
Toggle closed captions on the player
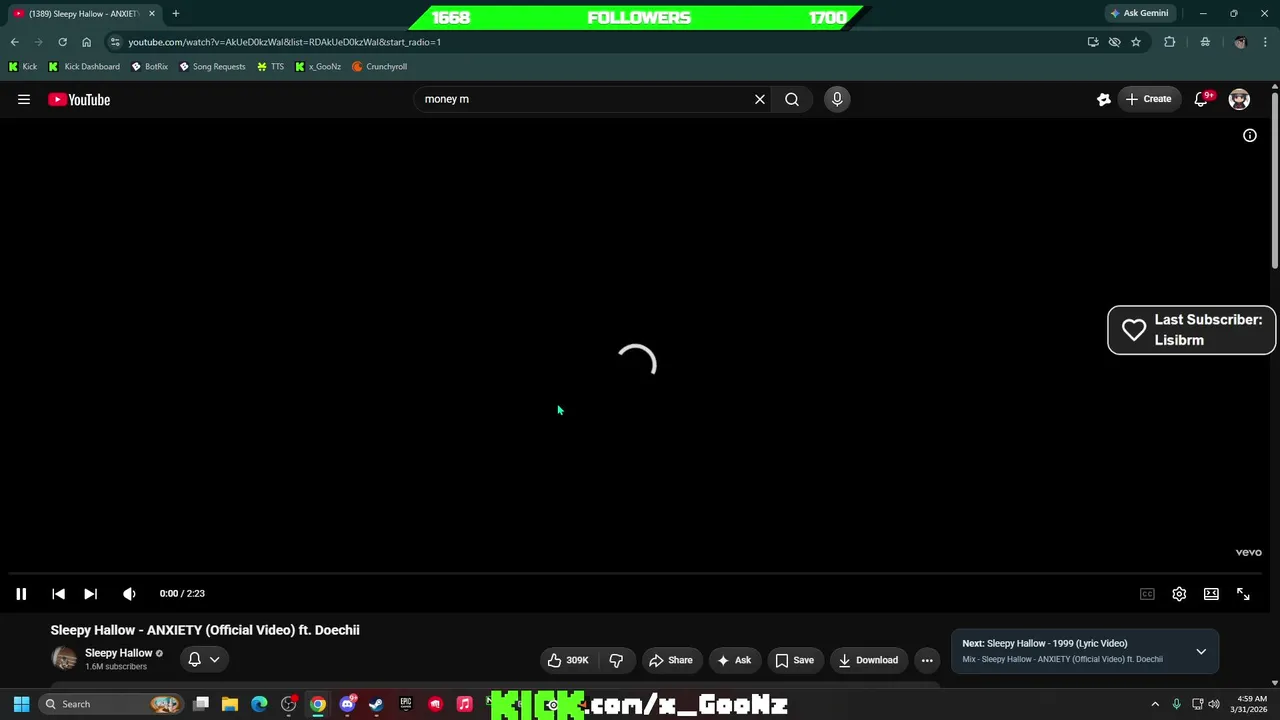1147,594
